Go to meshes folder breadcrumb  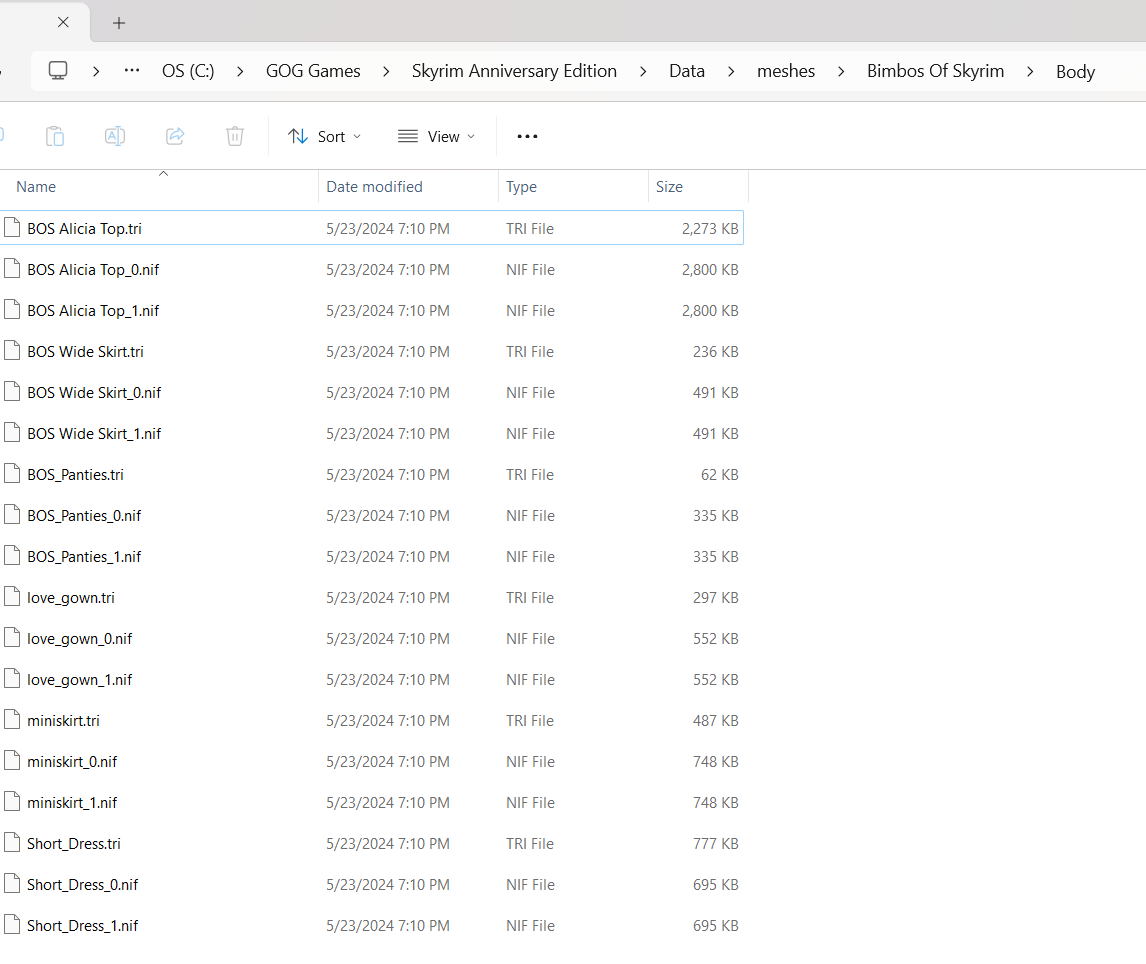tap(786, 71)
